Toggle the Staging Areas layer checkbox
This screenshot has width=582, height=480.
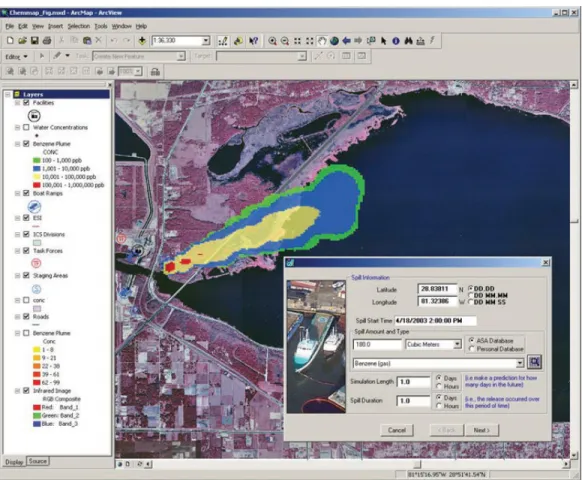26,275
